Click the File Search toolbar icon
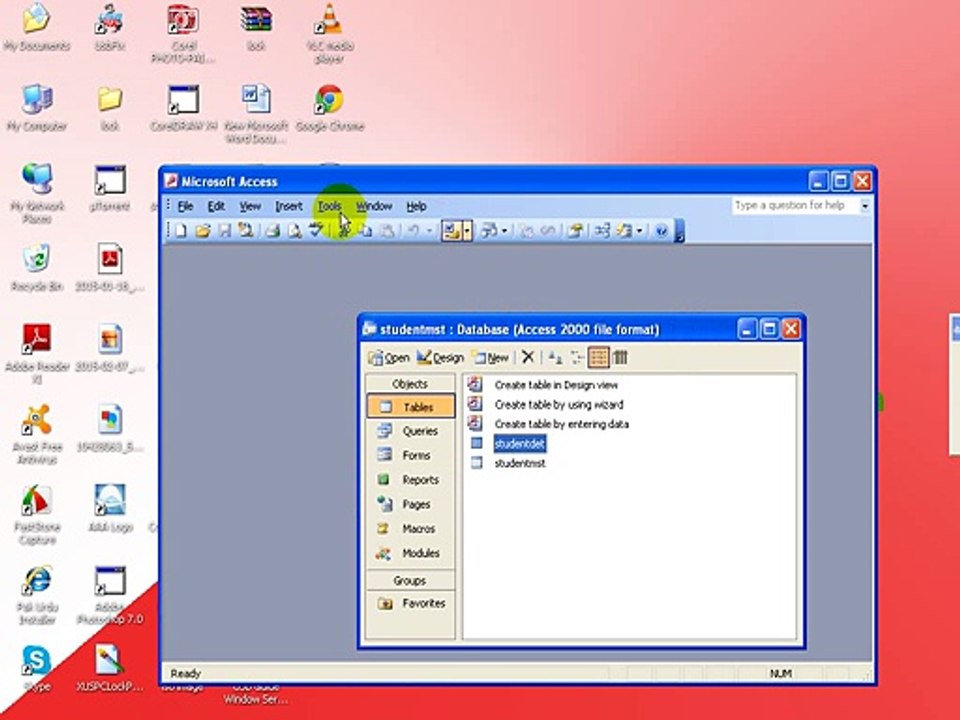The image size is (960, 720). pyautogui.click(x=246, y=231)
